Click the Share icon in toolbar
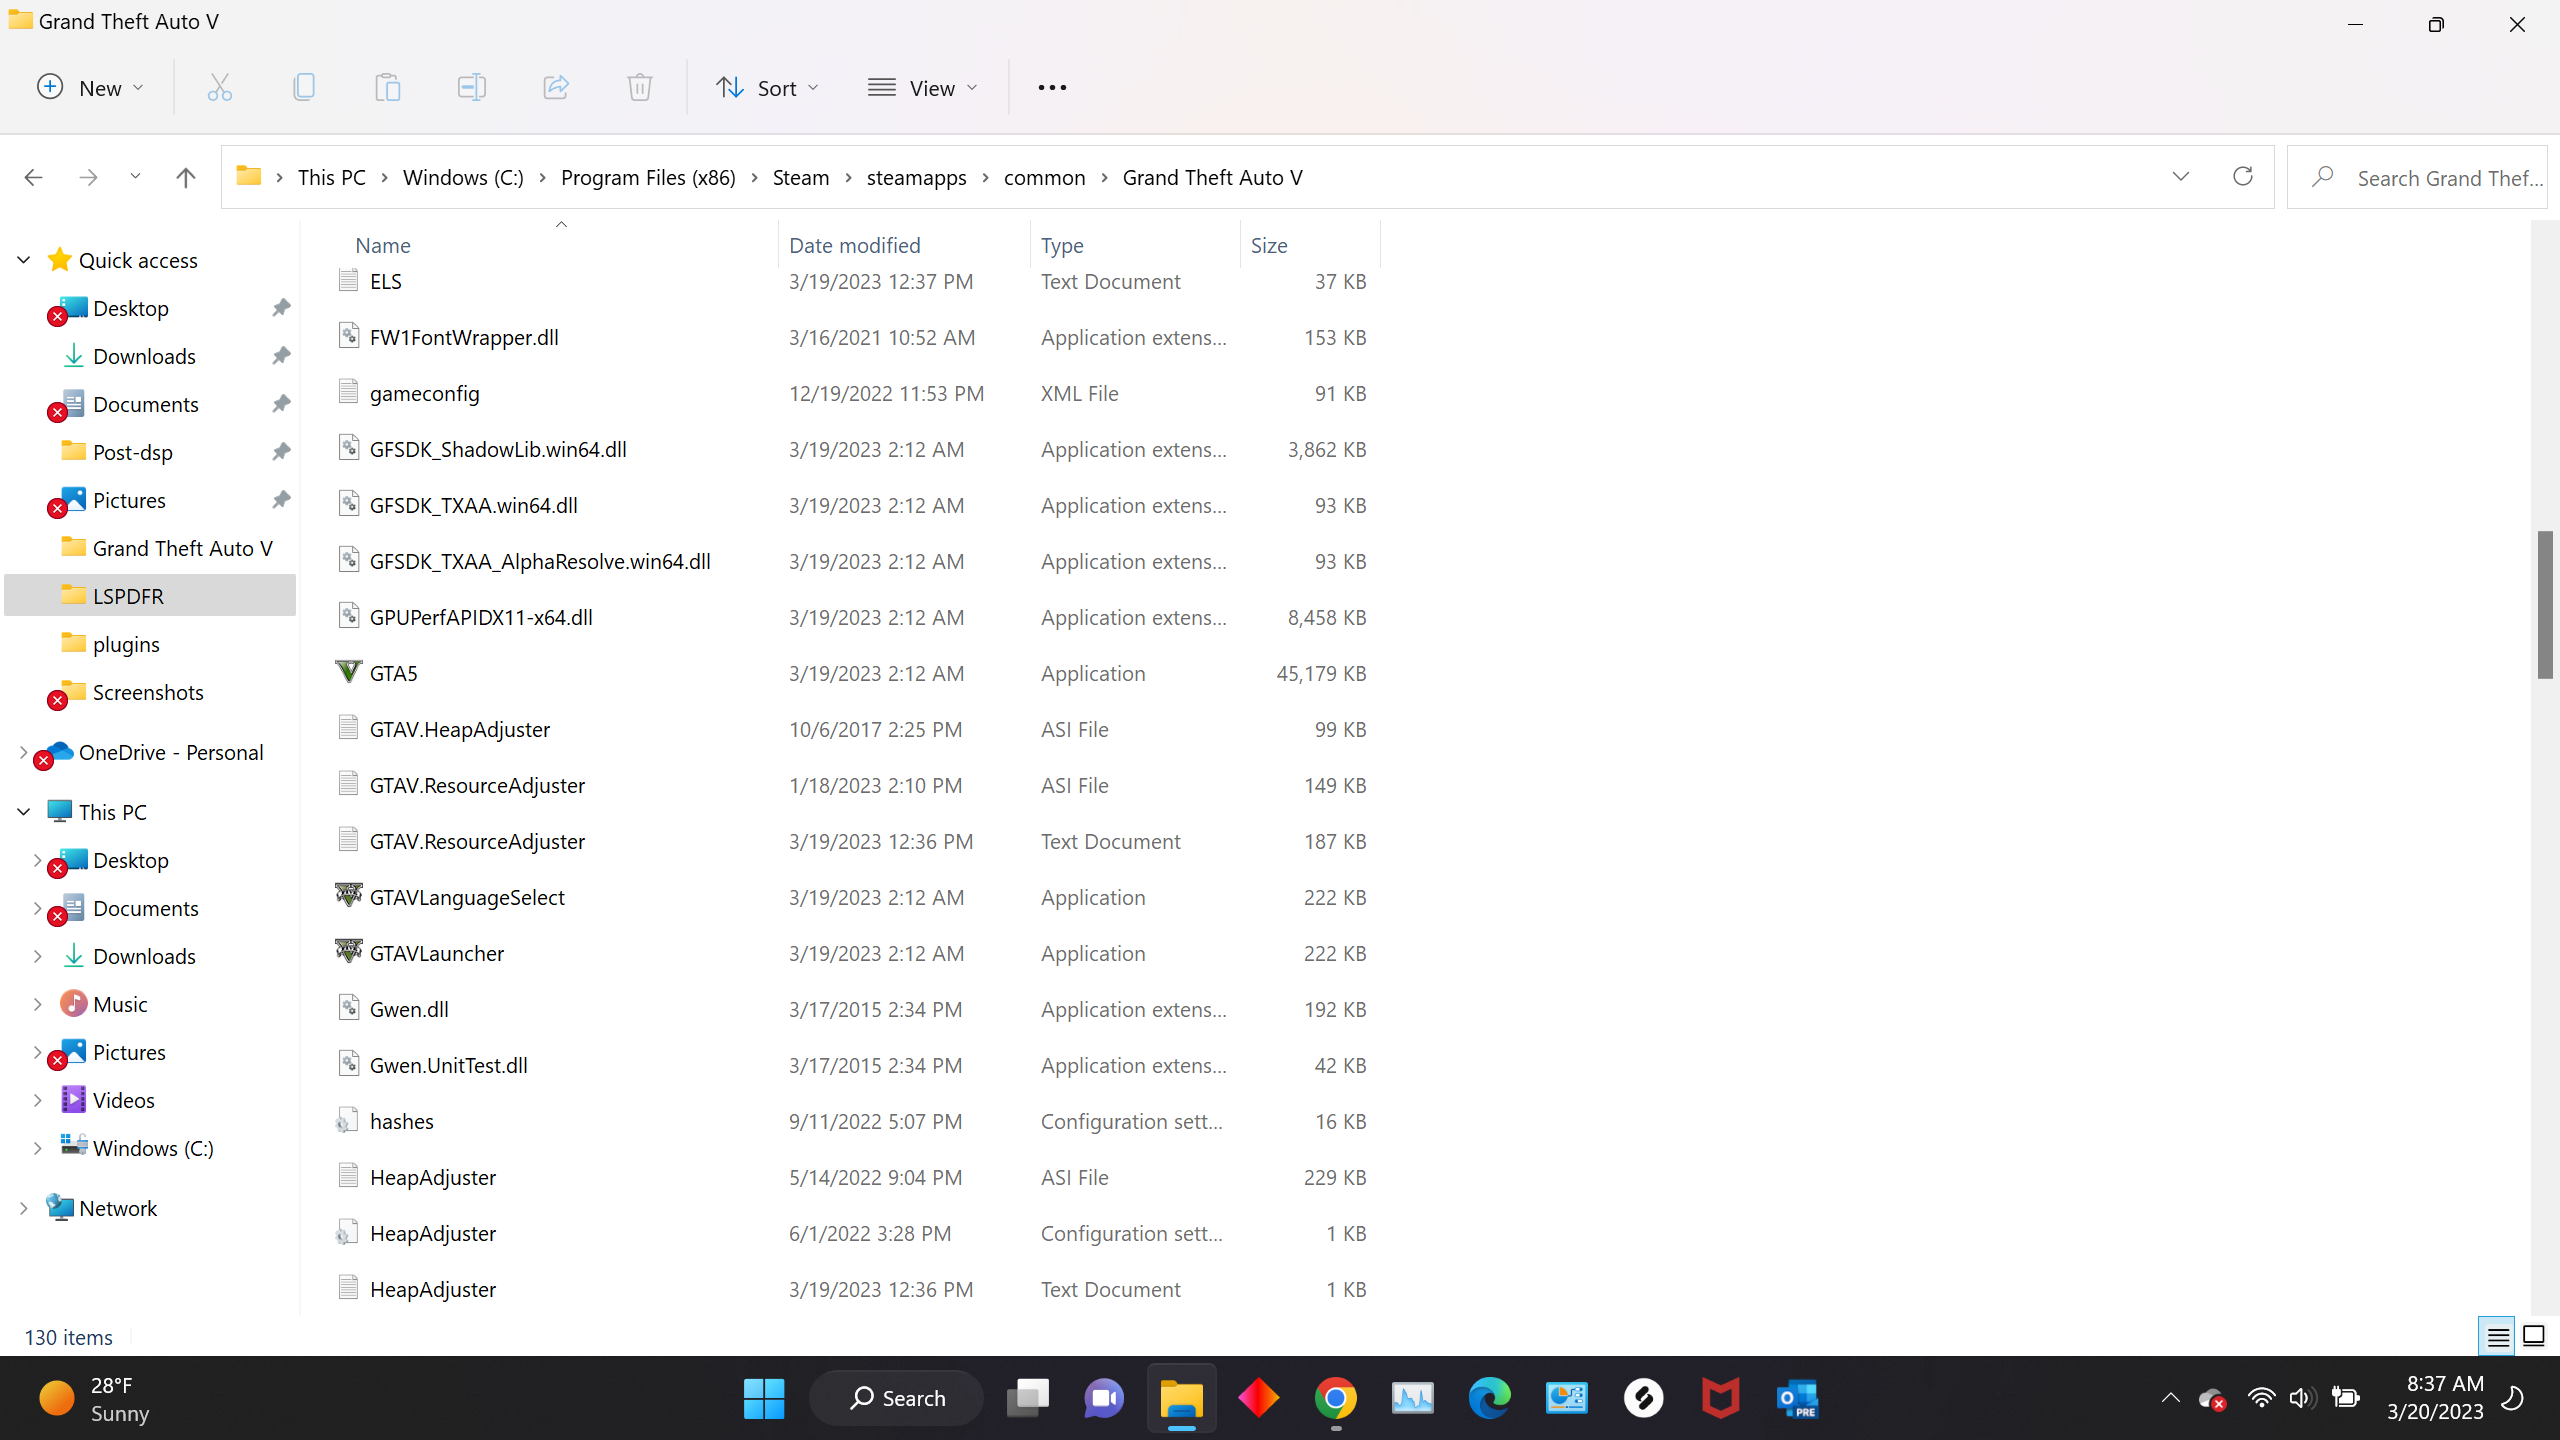Image resolution: width=2560 pixels, height=1440 pixels. pyautogui.click(x=556, y=88)
